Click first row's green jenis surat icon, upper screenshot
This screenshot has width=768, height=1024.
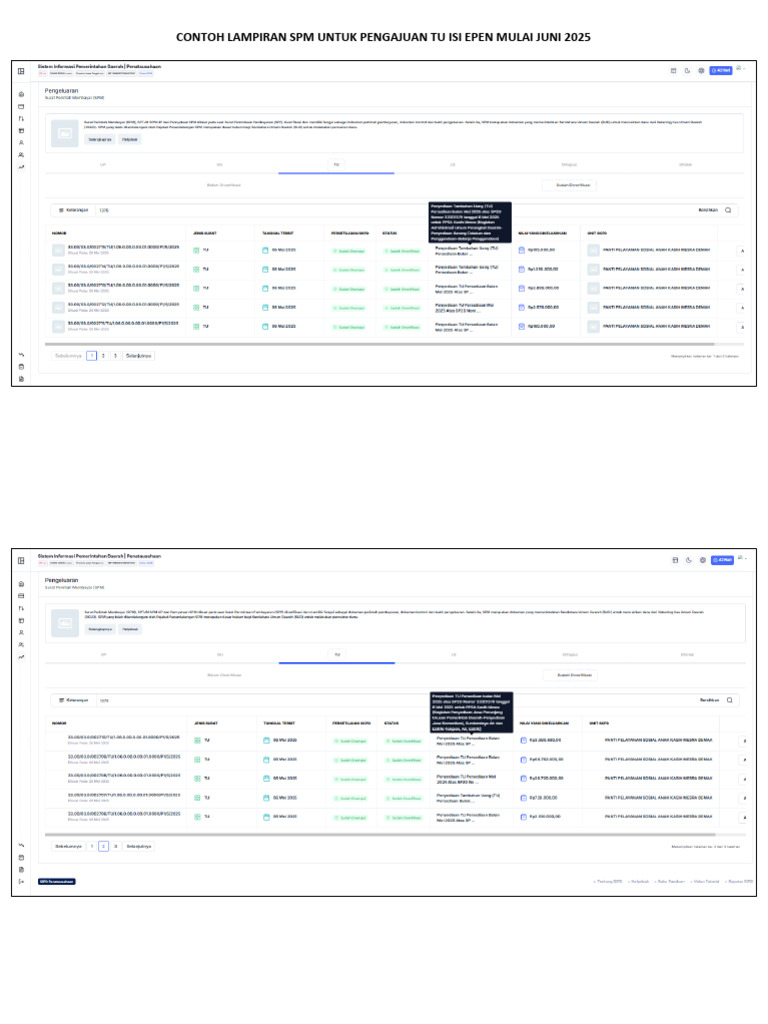point(196,250)
